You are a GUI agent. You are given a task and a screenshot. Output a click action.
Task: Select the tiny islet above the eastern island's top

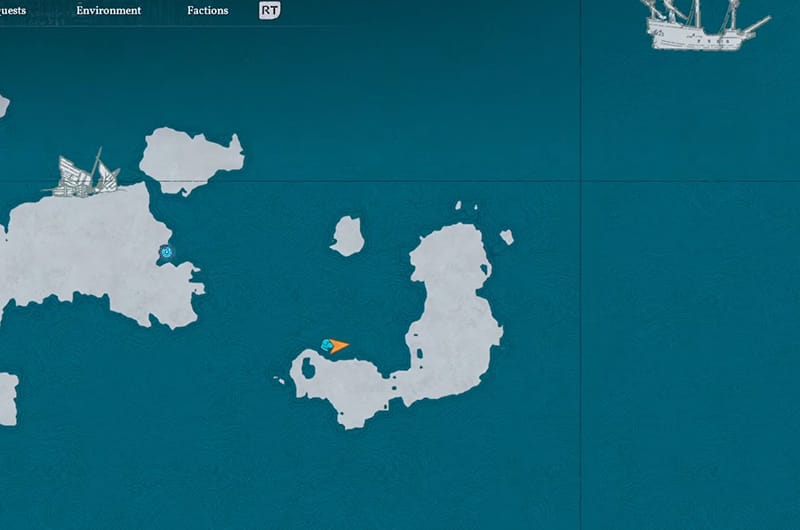point(458,206)
